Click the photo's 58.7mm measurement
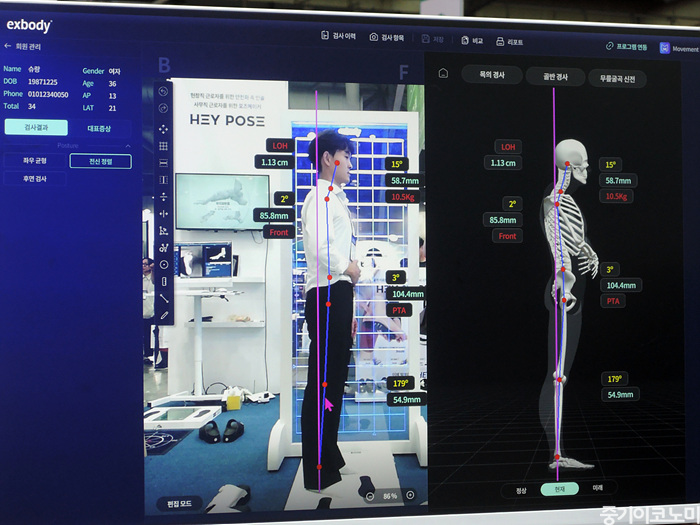The image size is (700, 525). [x=405, y=180]
